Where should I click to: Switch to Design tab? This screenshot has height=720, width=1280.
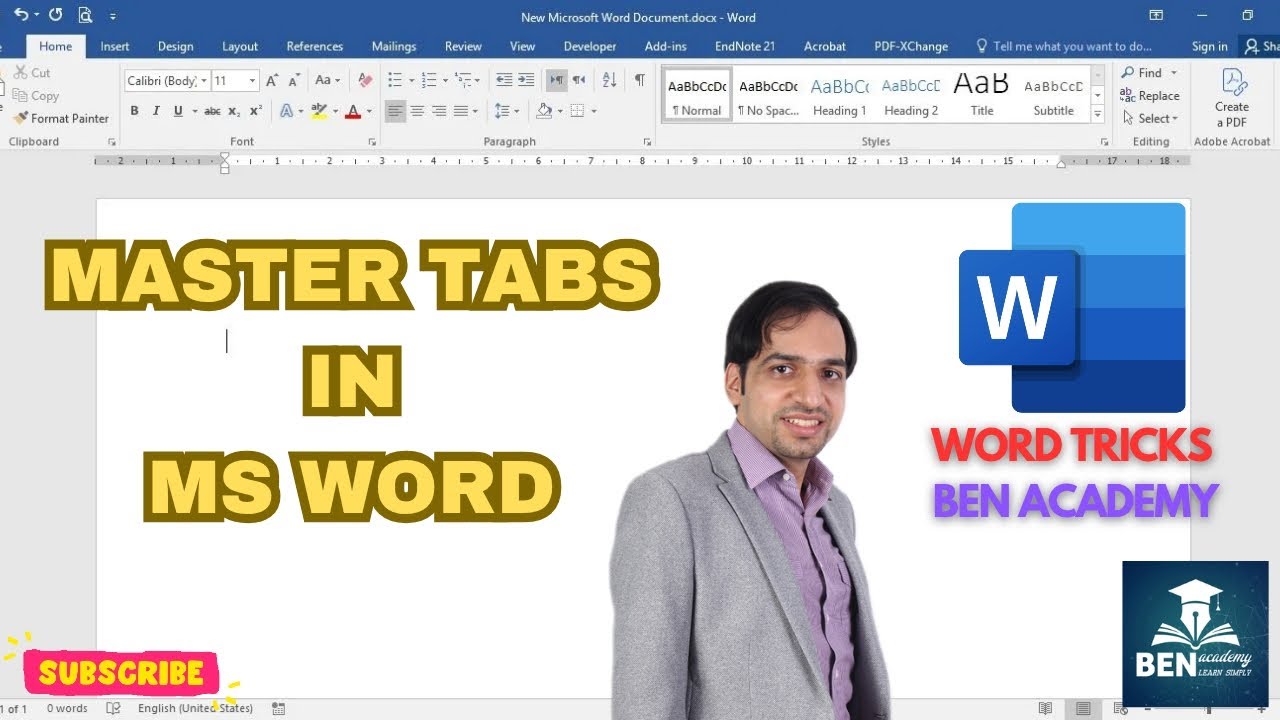[x=176, y=46]
